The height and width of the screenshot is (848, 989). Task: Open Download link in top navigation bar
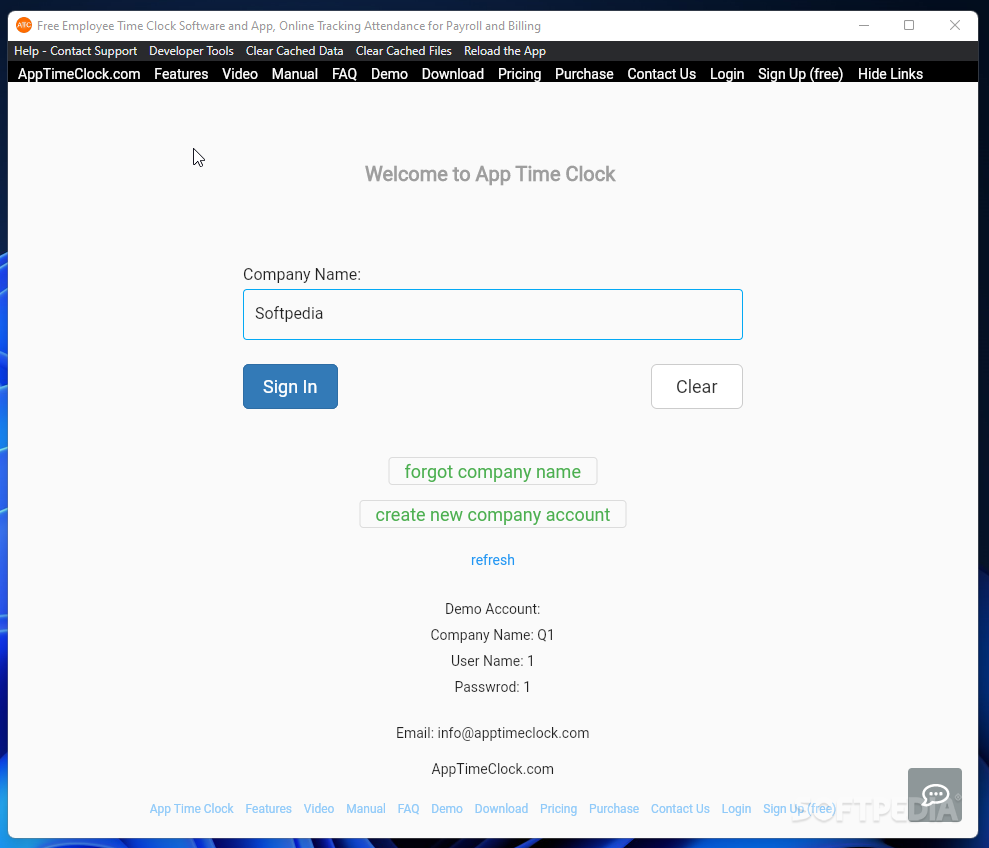[x=453, y=74]
